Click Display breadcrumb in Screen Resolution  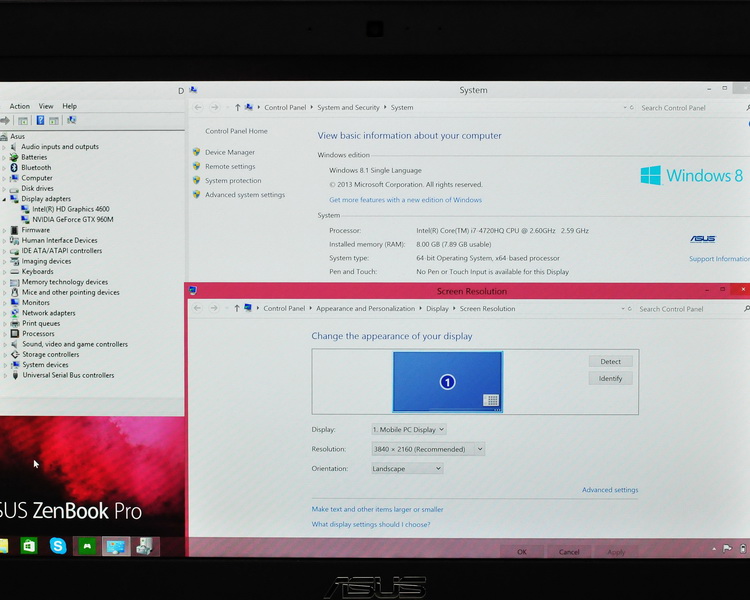click(437, 309)
